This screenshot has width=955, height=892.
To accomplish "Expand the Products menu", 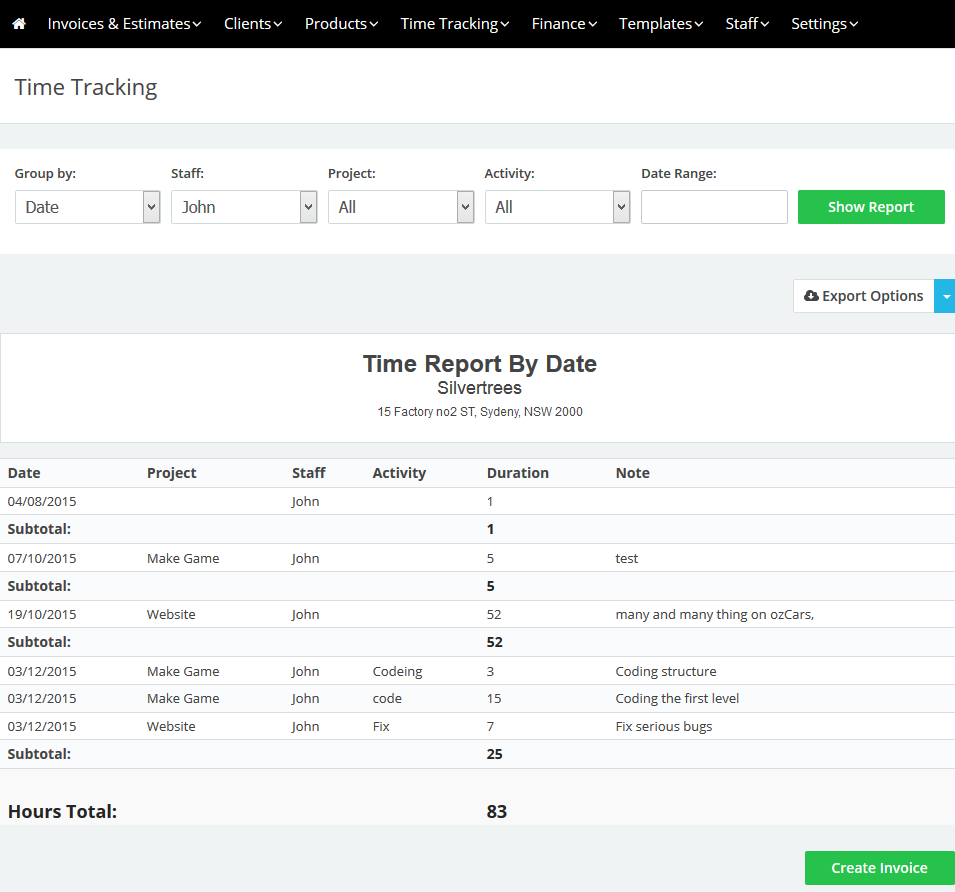I will 341,24.
